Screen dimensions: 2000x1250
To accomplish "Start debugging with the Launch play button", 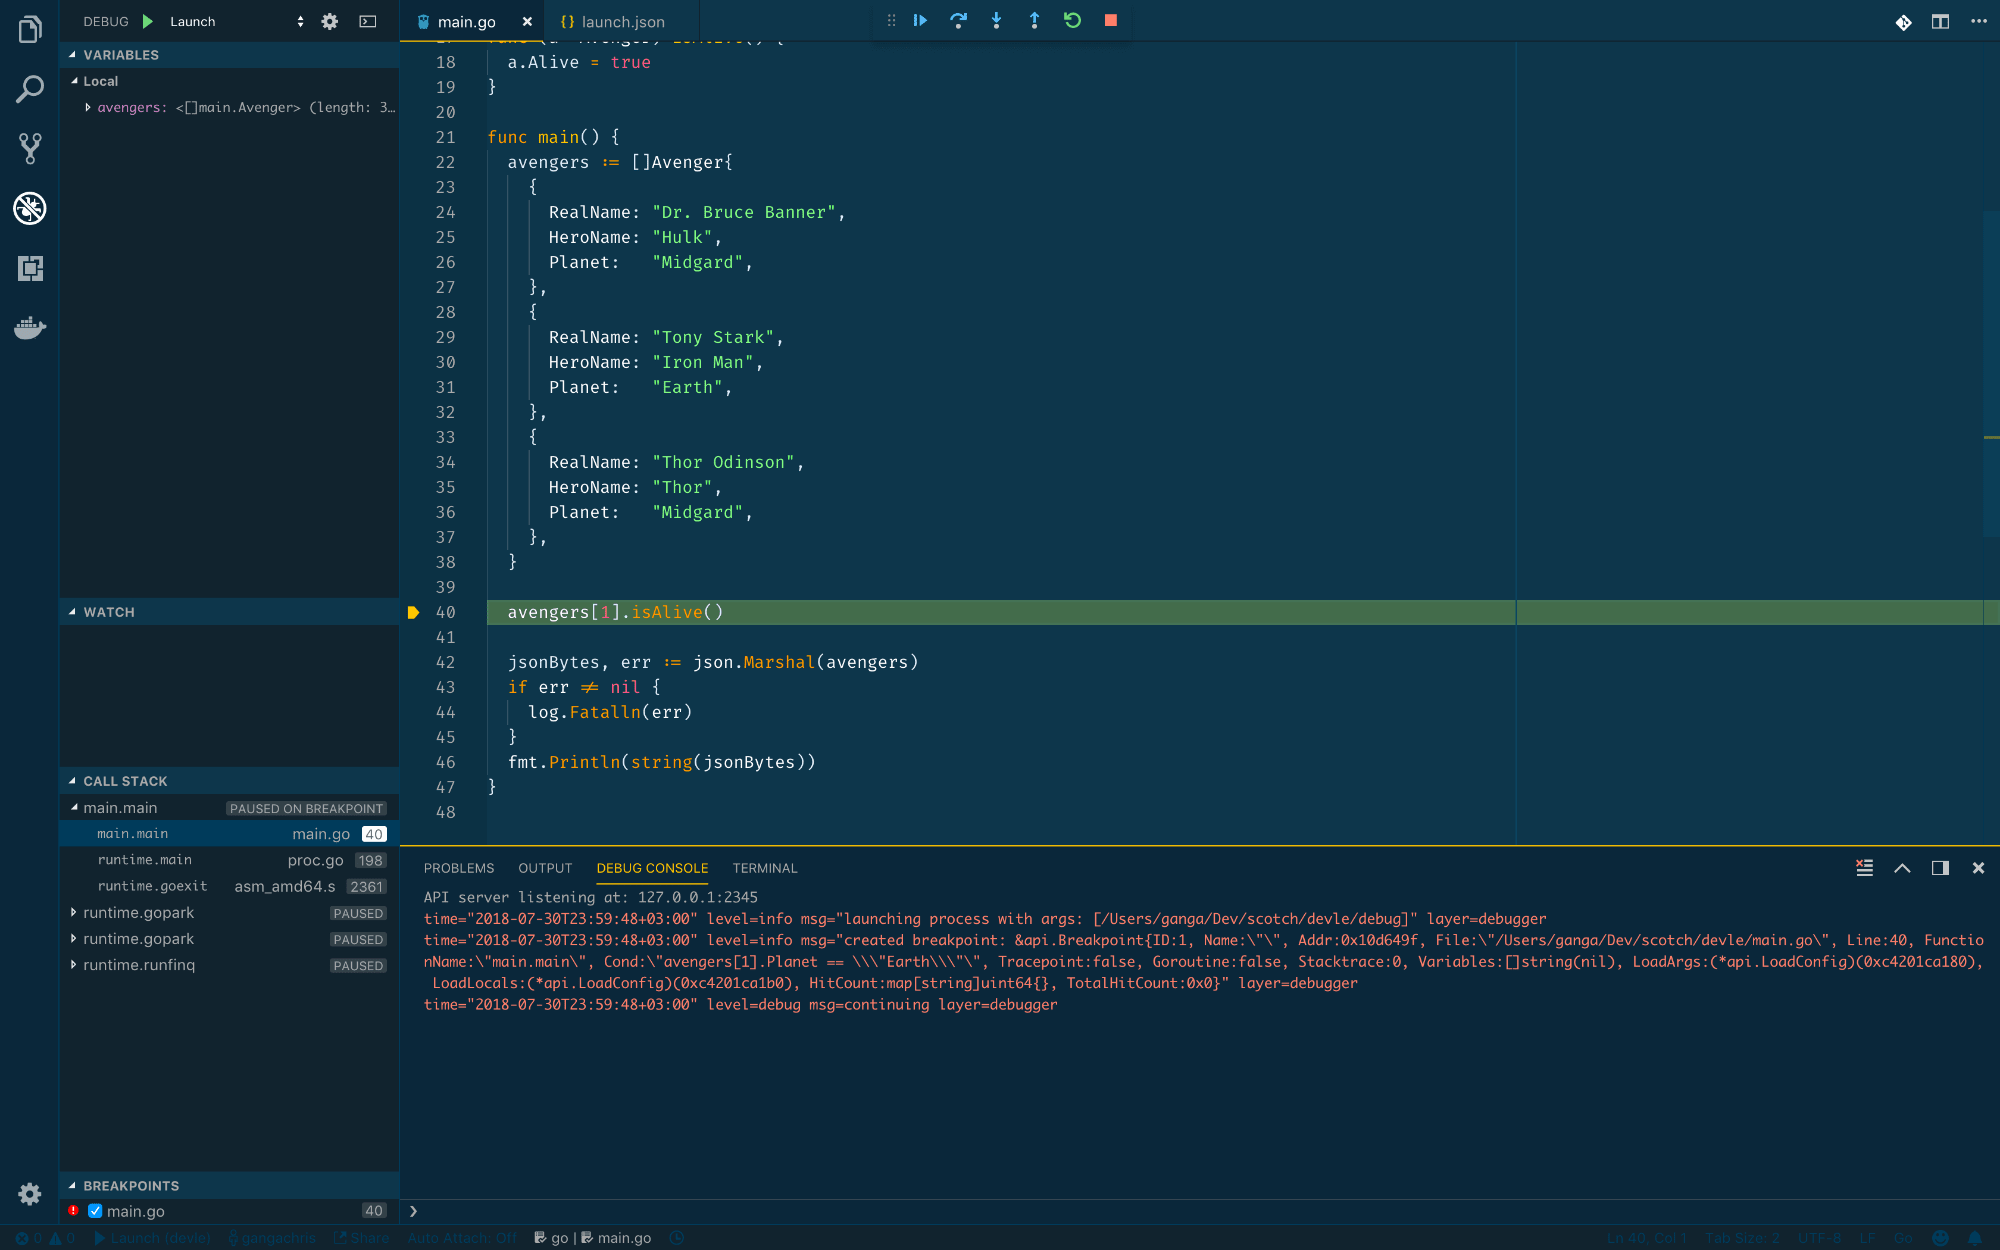I will coord(146,21).
